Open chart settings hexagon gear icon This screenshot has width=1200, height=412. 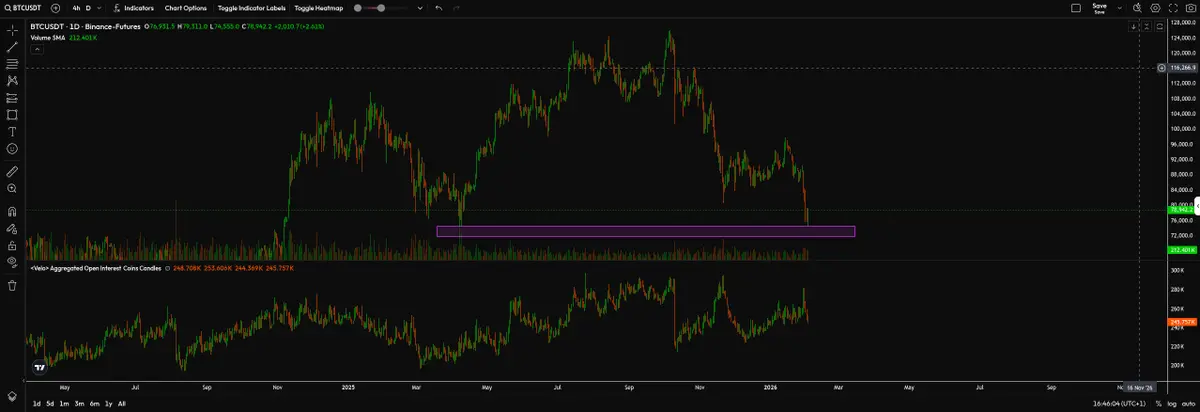(1157, 7)
